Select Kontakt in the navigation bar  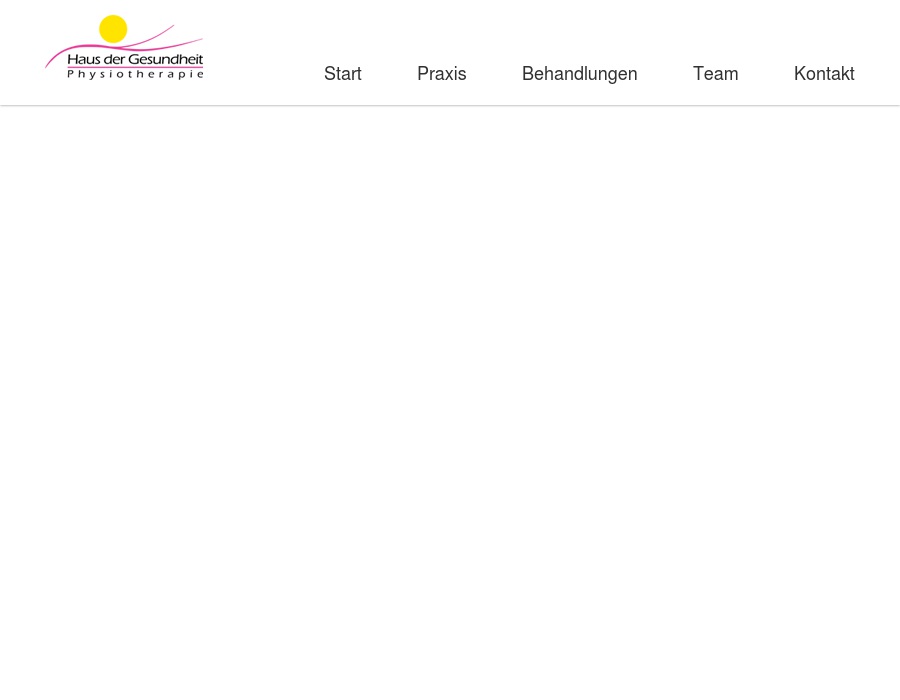[823, 74]
